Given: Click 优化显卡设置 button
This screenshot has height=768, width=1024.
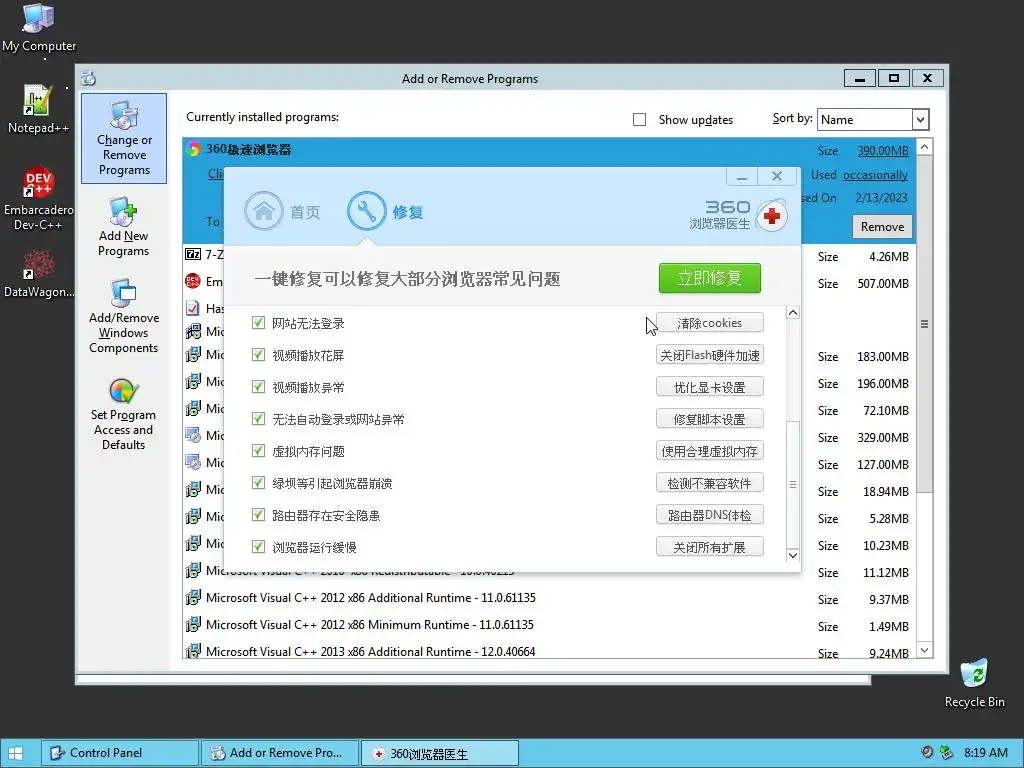Looking at the screenshot, I should (710, 387).
